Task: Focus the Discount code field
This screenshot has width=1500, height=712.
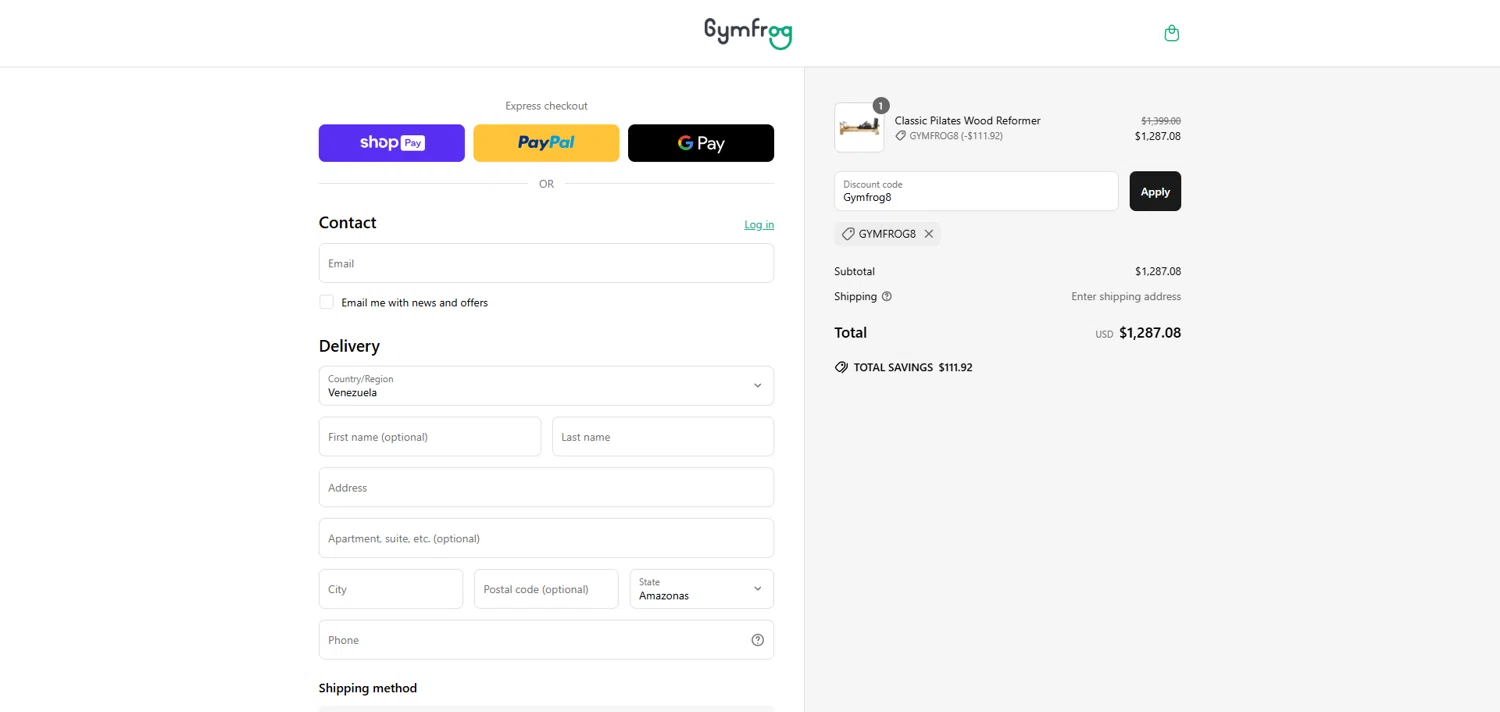Action: tap(976, 191)
